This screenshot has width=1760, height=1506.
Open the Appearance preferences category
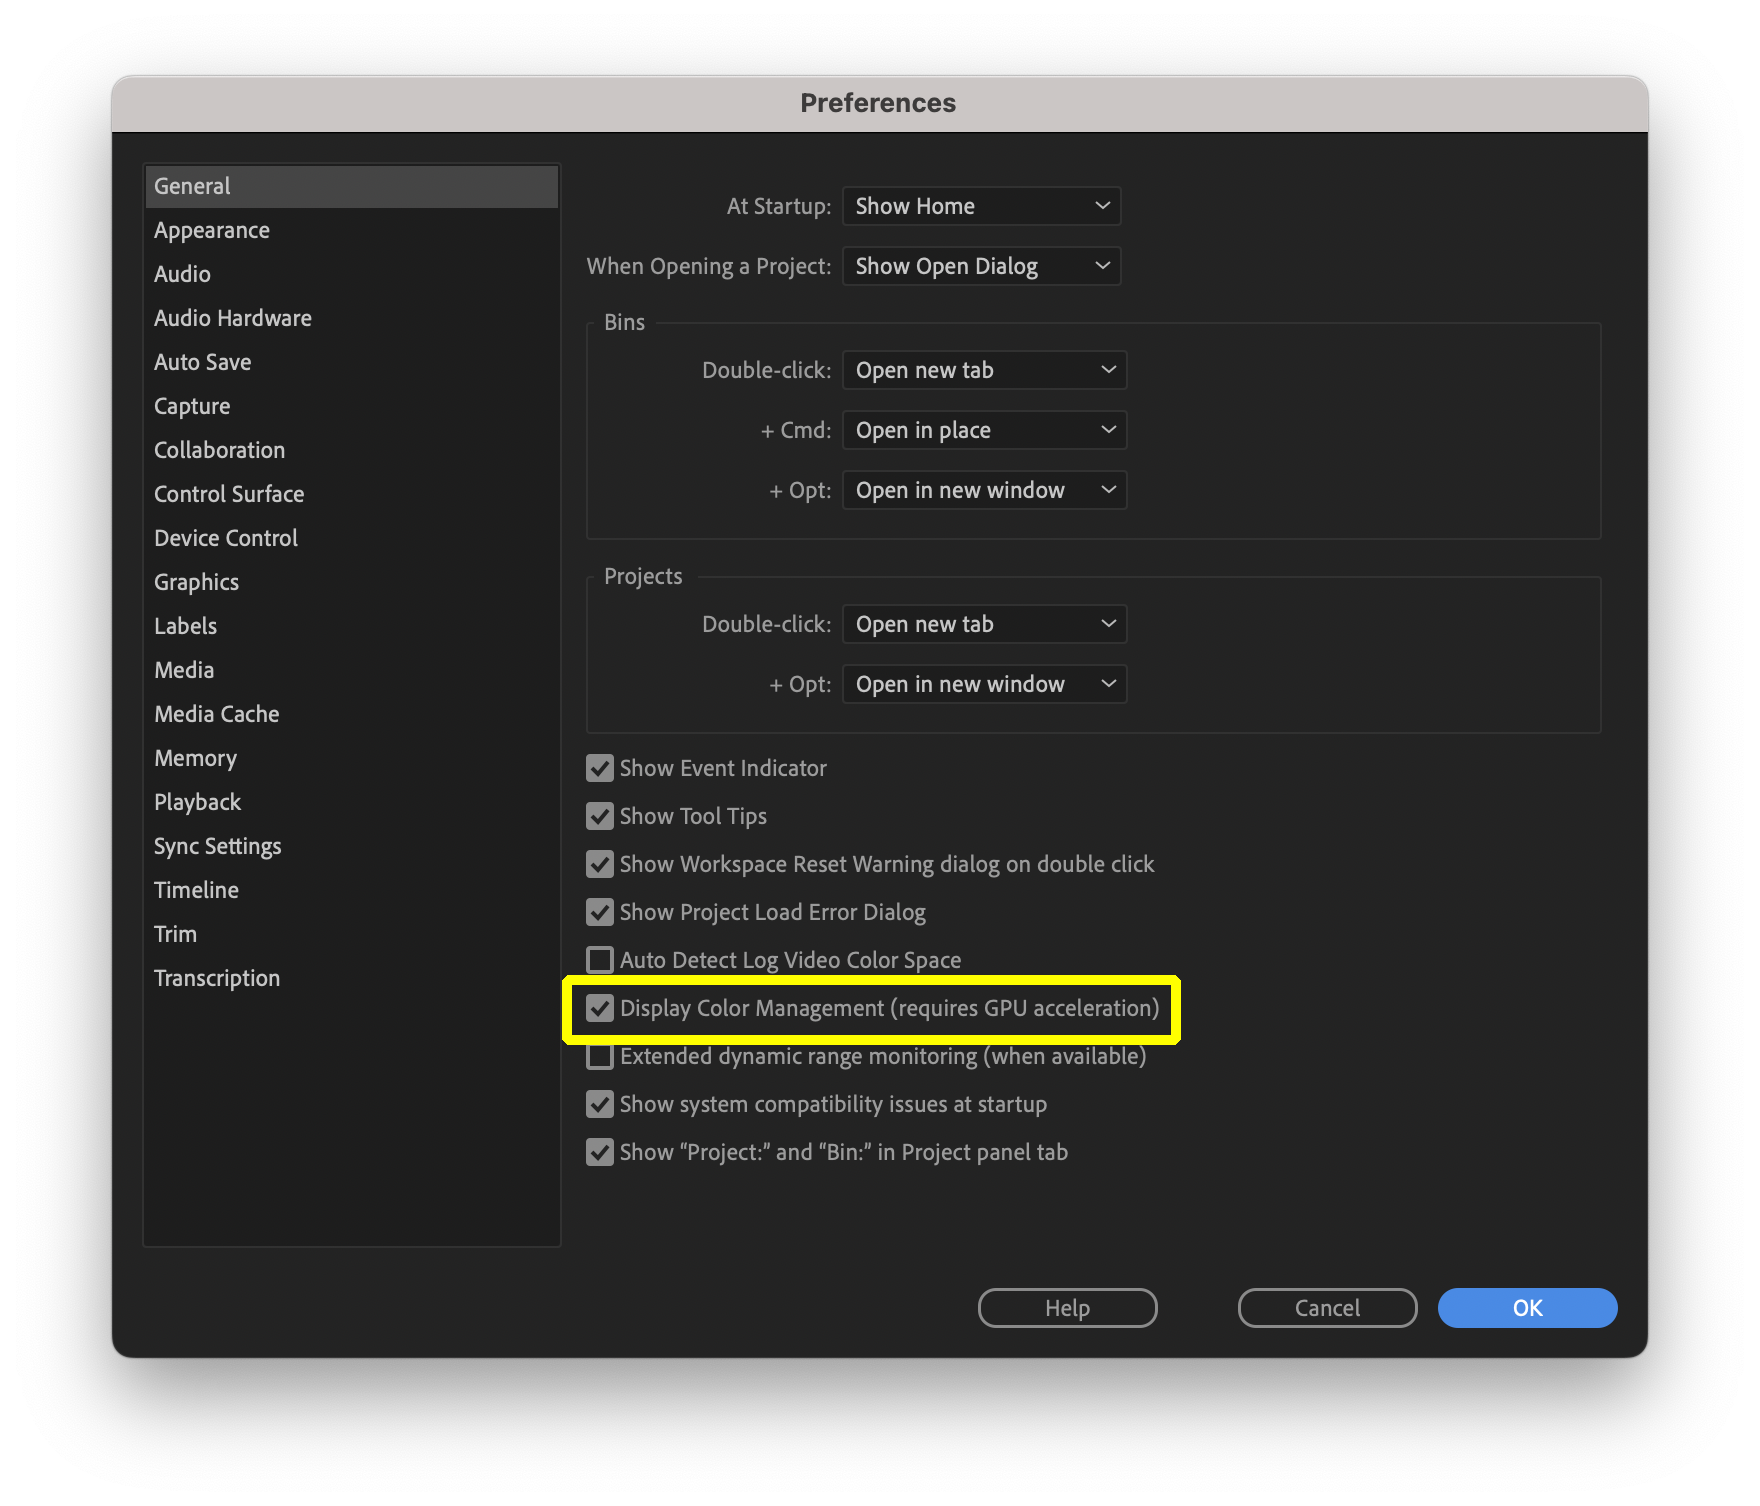click(351, 230)
